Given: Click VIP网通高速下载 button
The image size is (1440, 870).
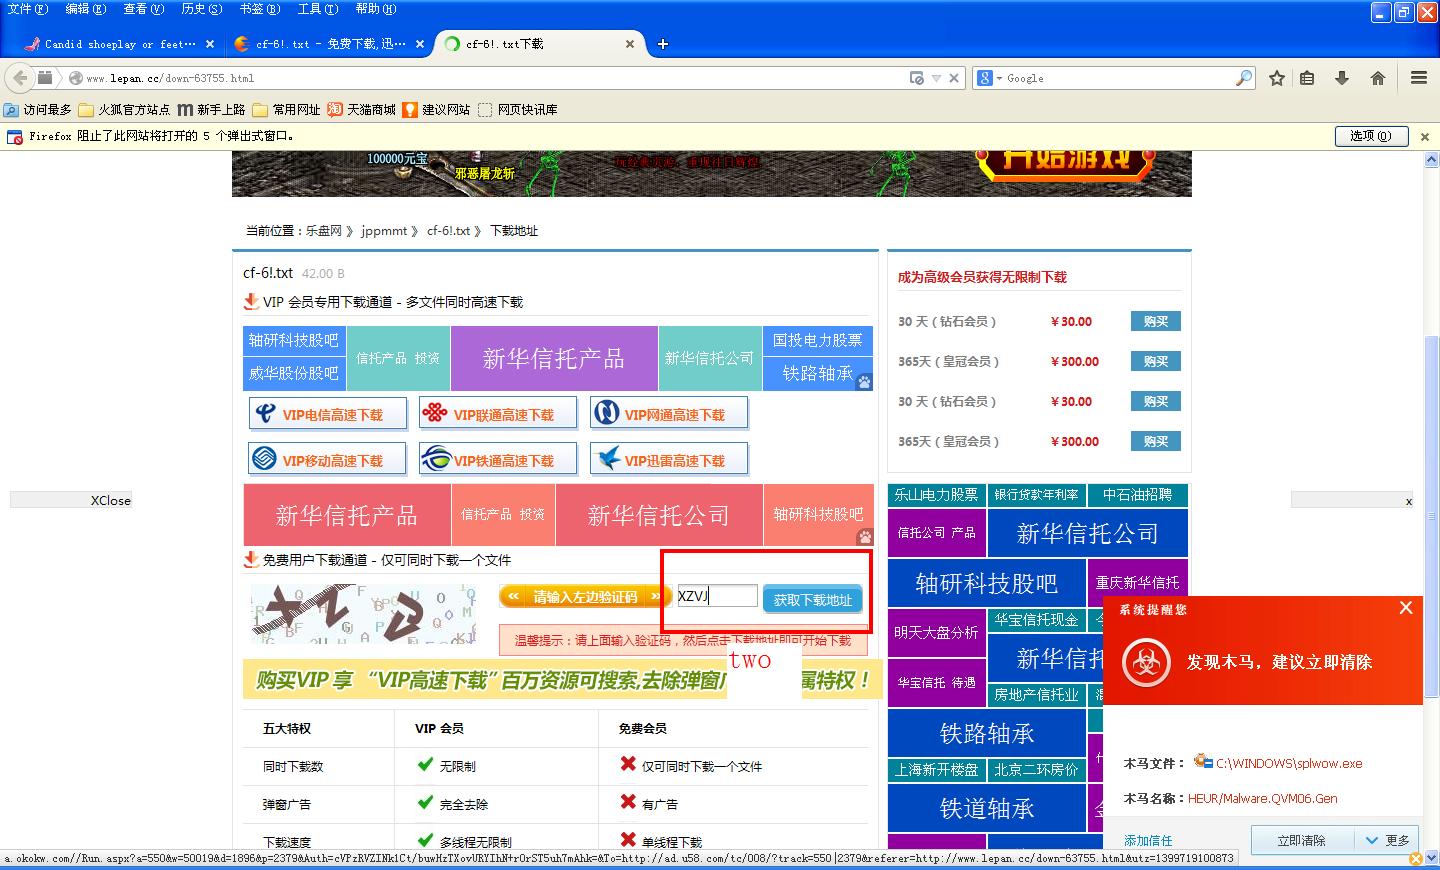Looking at the screenshot, I should pos(669,414).
